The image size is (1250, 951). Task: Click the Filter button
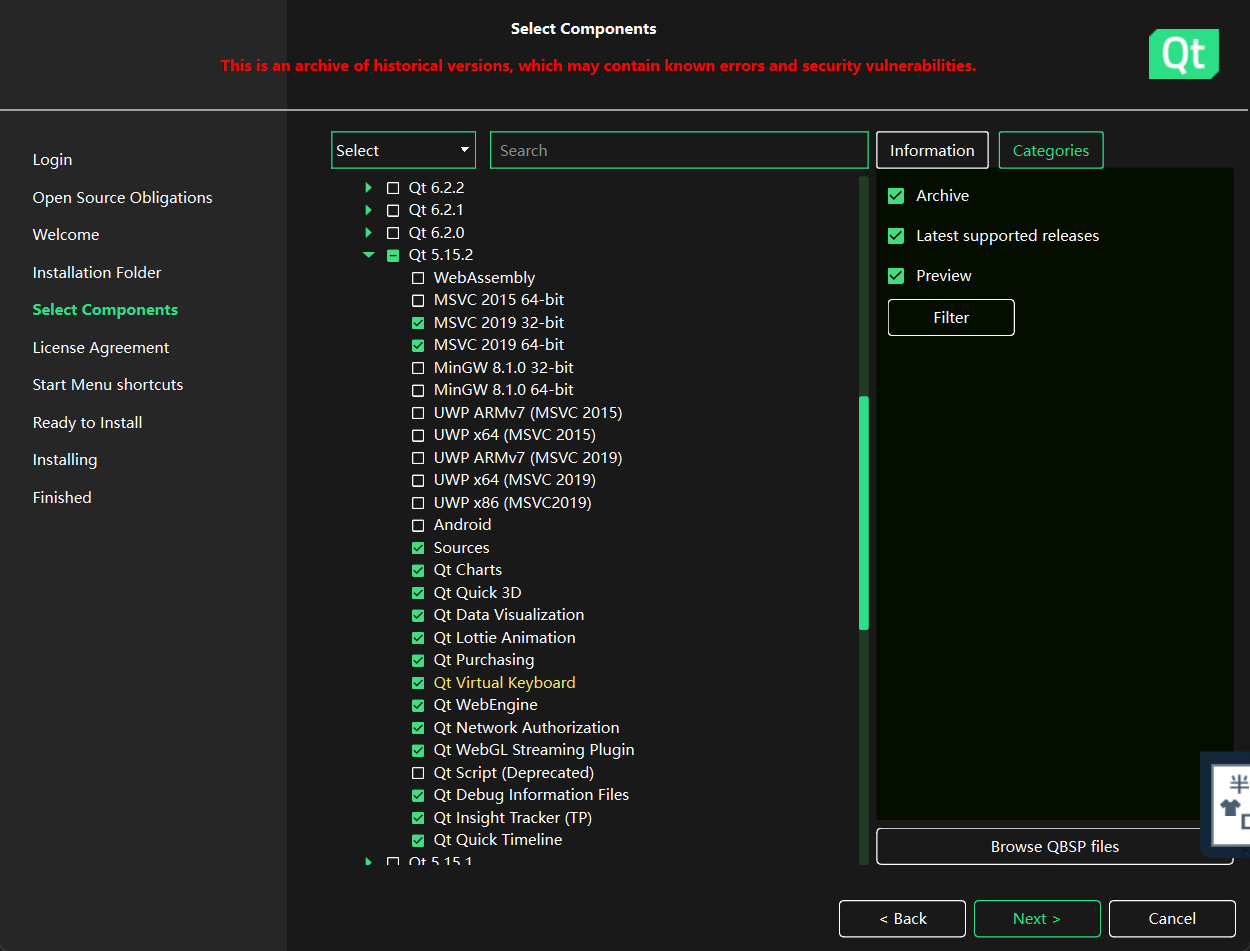point(951,317)
